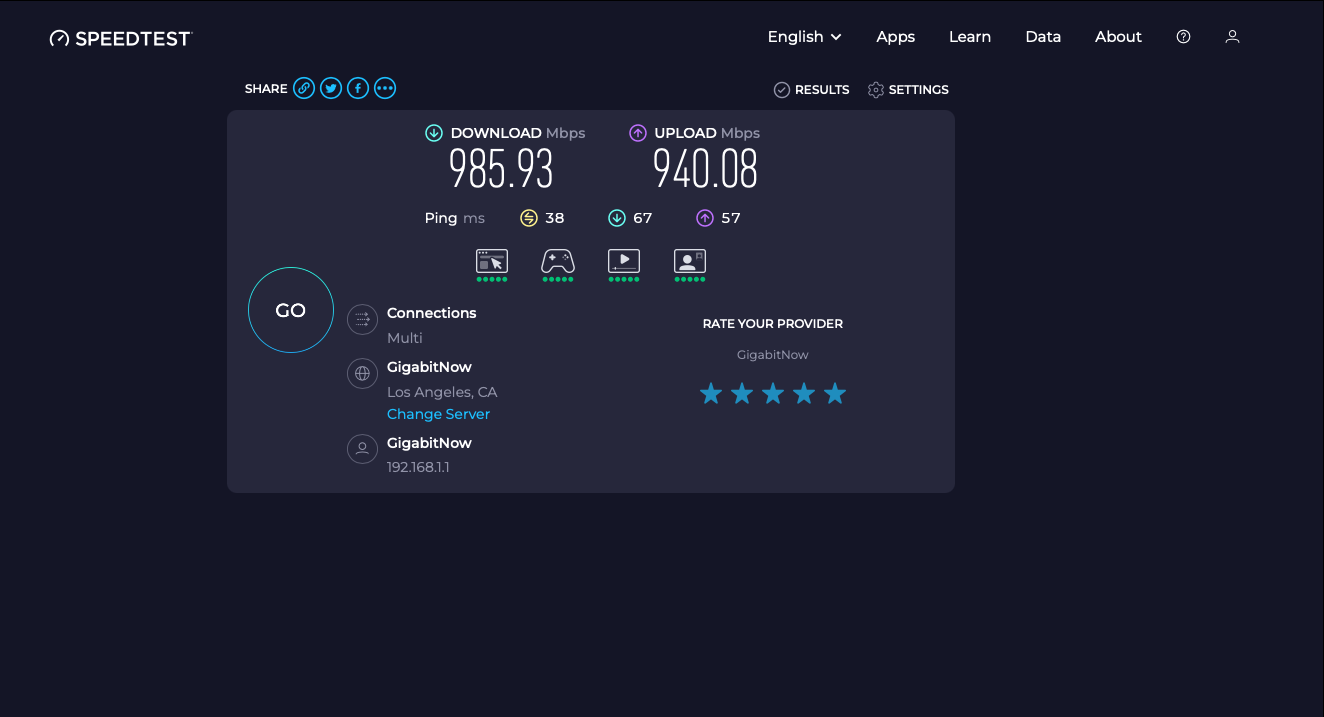The image size is (1324, 717).
Task: Click the upload speed 940.08 value
Action: [x=706, y=169]
